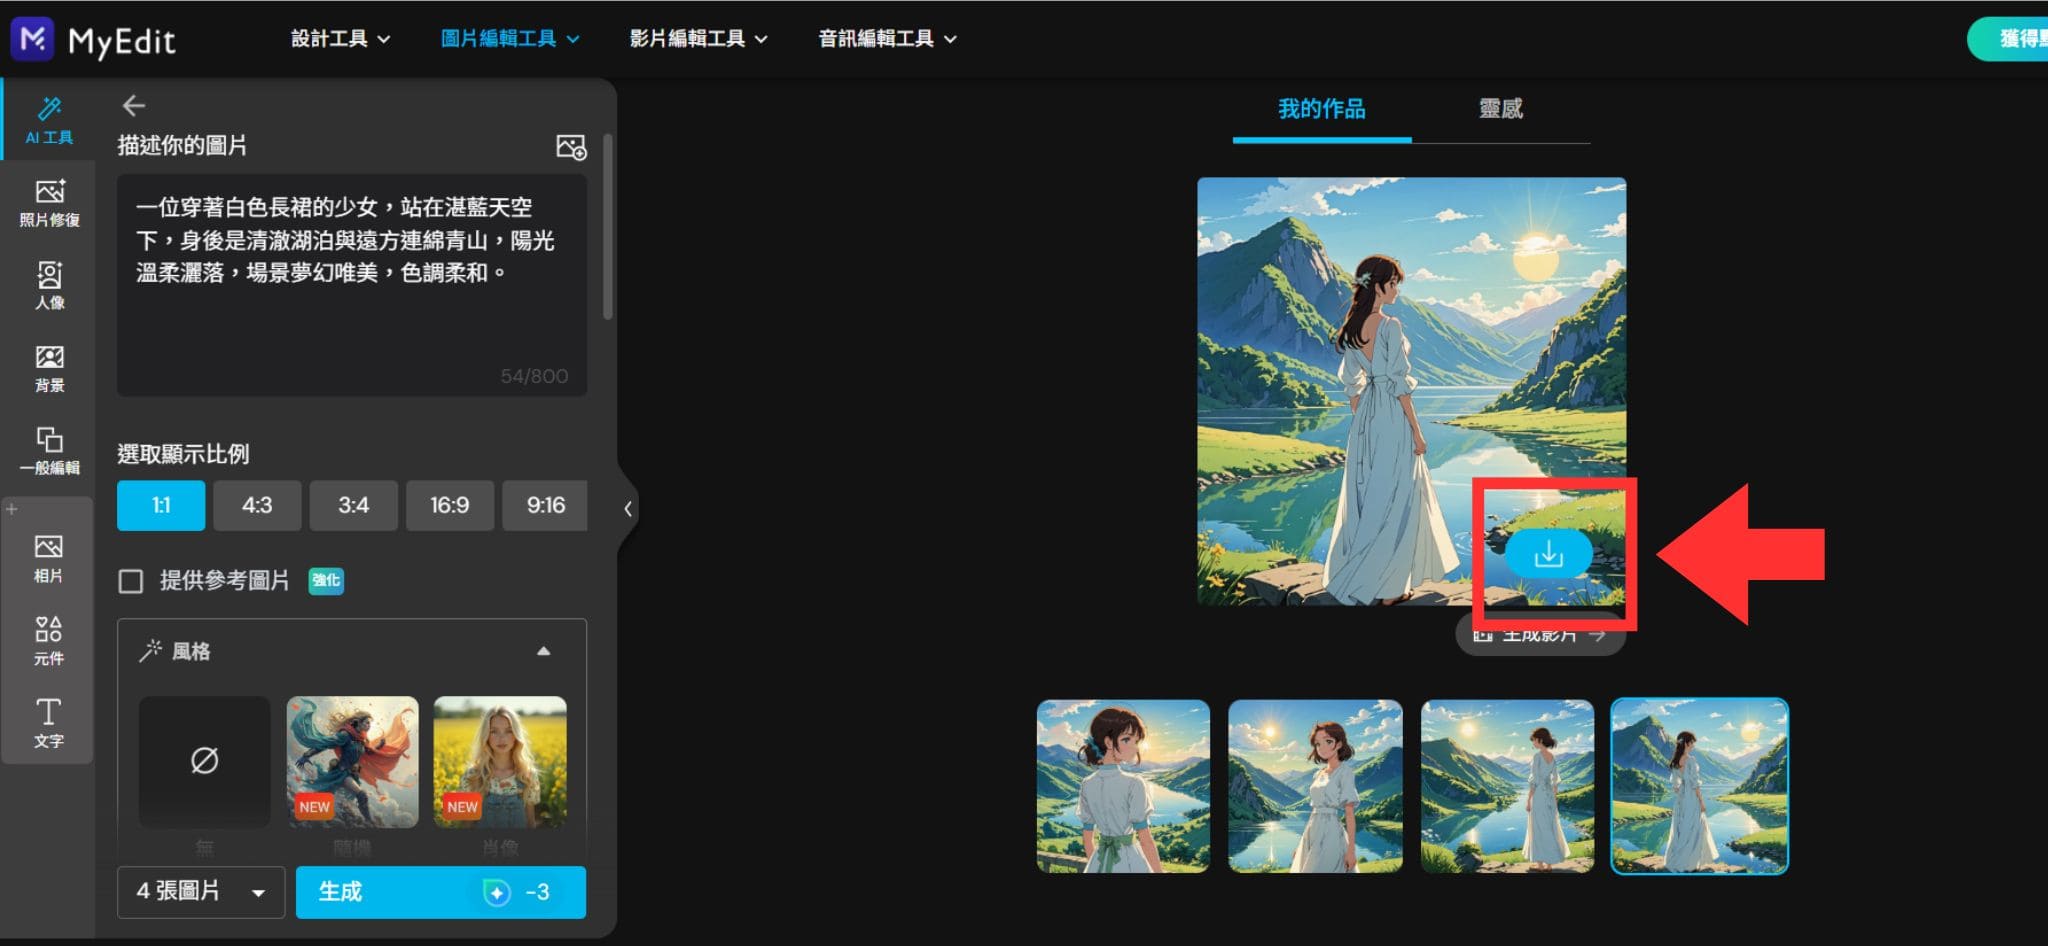Open the 人像 portrait tool
Image resolution: width=2048 pixels, height=946 pixels.
click(x=49, y=285)
